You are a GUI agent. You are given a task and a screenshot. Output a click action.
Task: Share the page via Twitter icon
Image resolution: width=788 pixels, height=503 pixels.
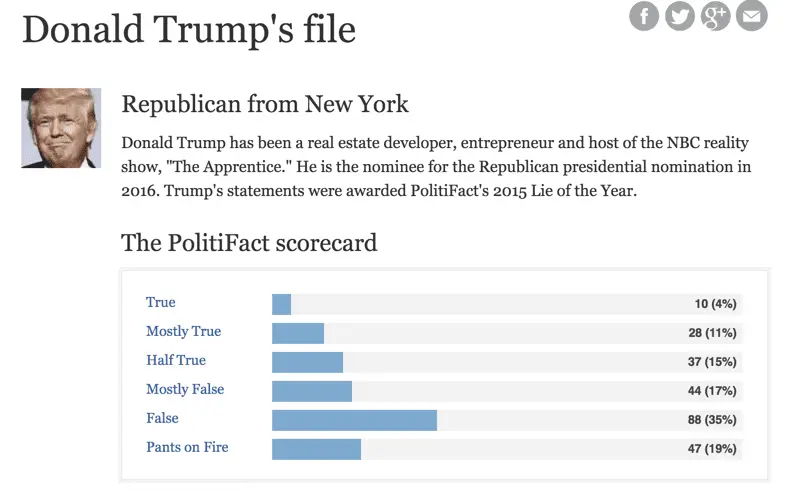coord(680,15)
